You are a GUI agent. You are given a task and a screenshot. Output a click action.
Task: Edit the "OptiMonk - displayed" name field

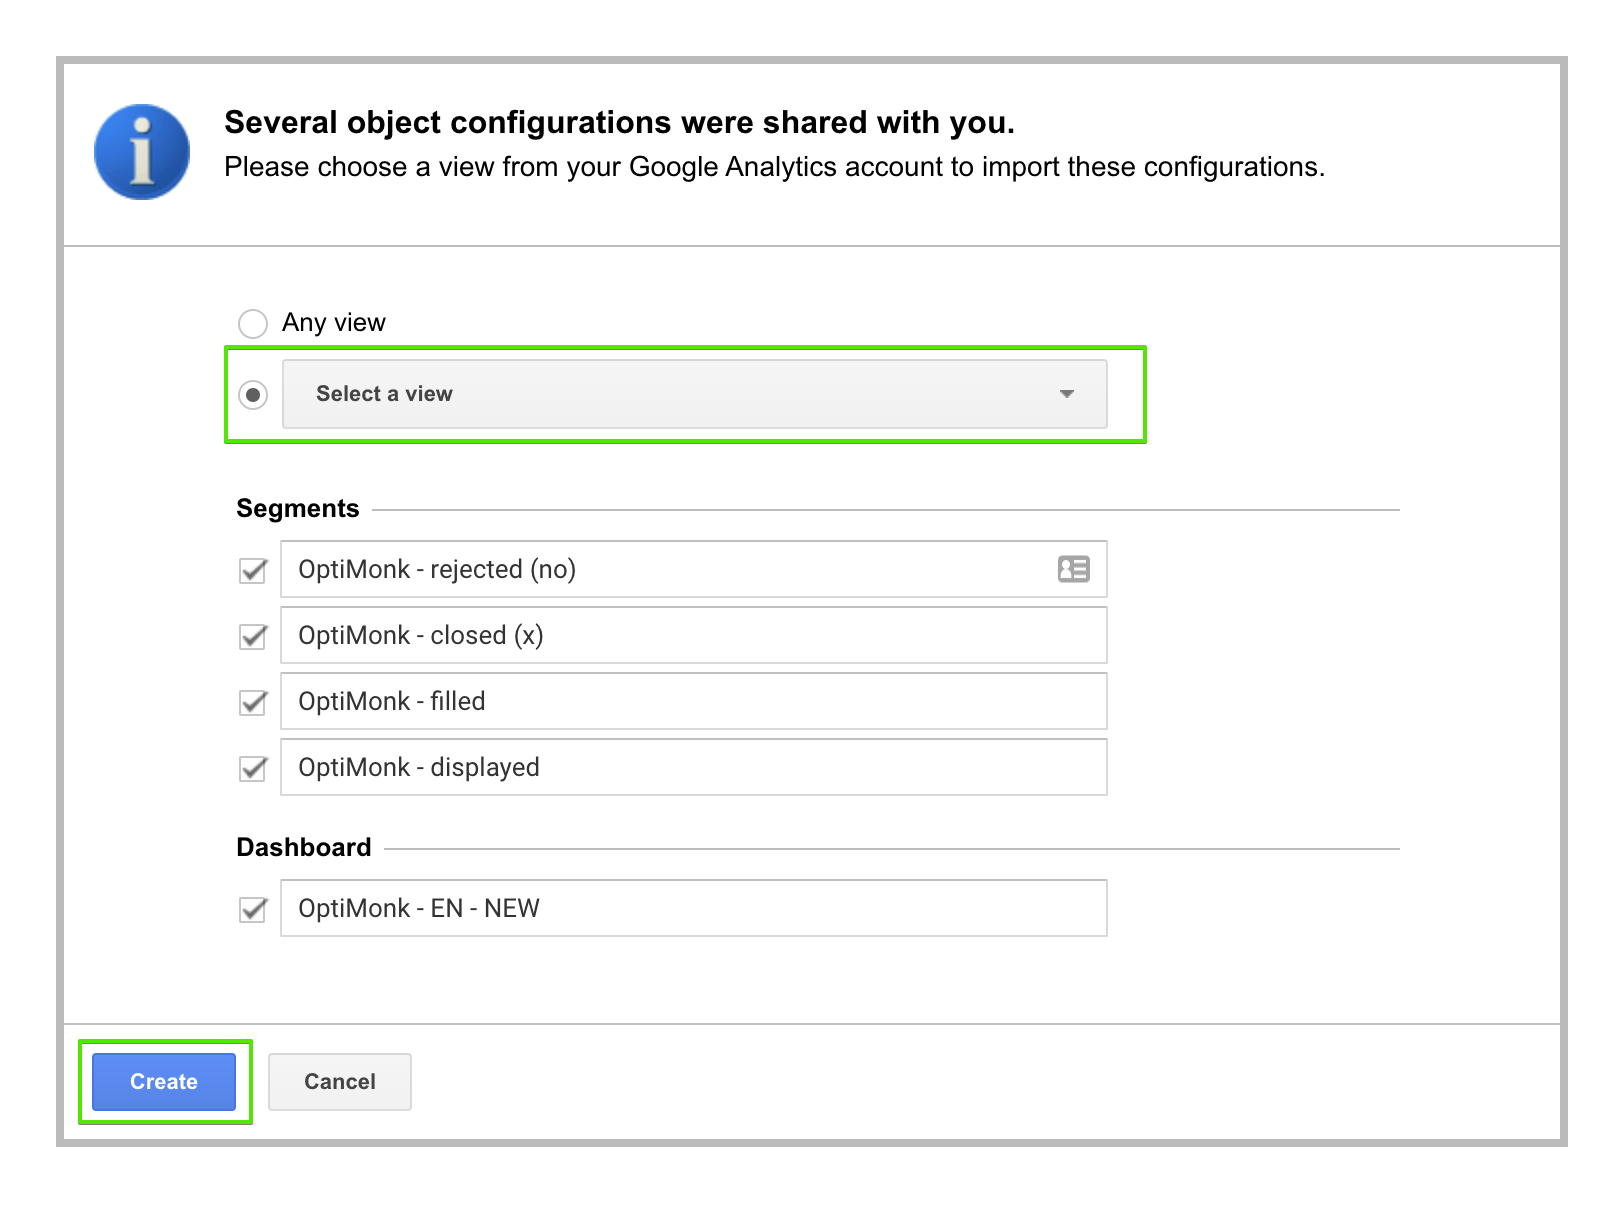click(x=694, y=767)
